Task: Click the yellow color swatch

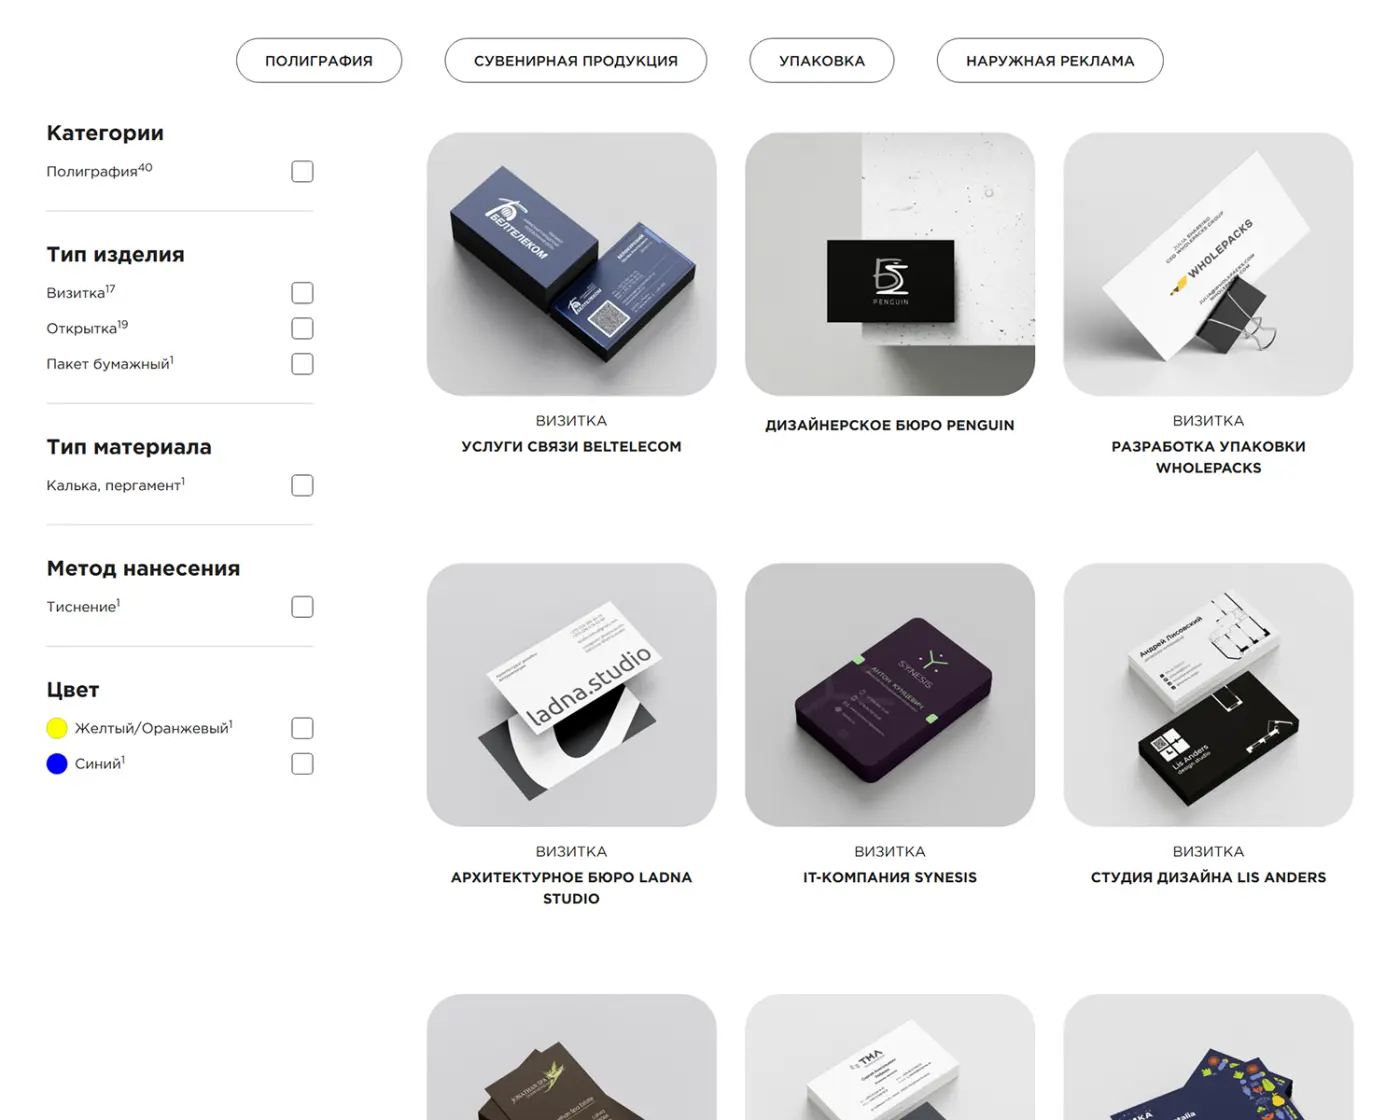Action: coord(57,728)
